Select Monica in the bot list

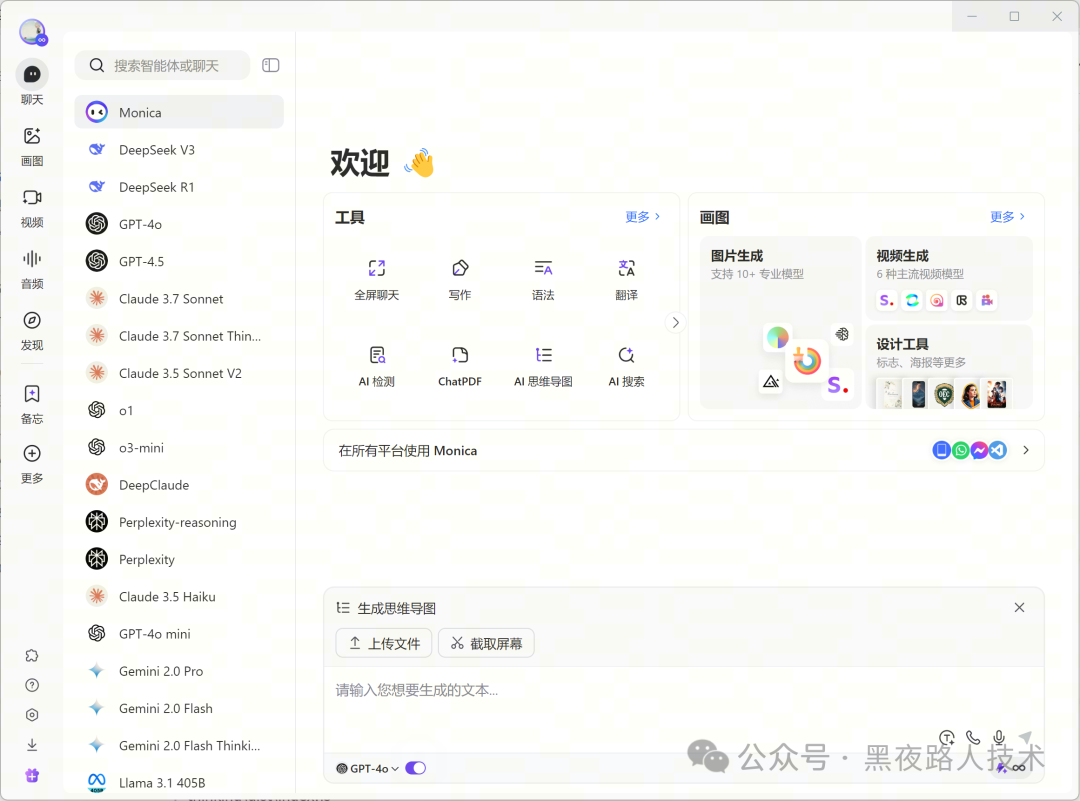pyautogui.click(x=179, y=112)
